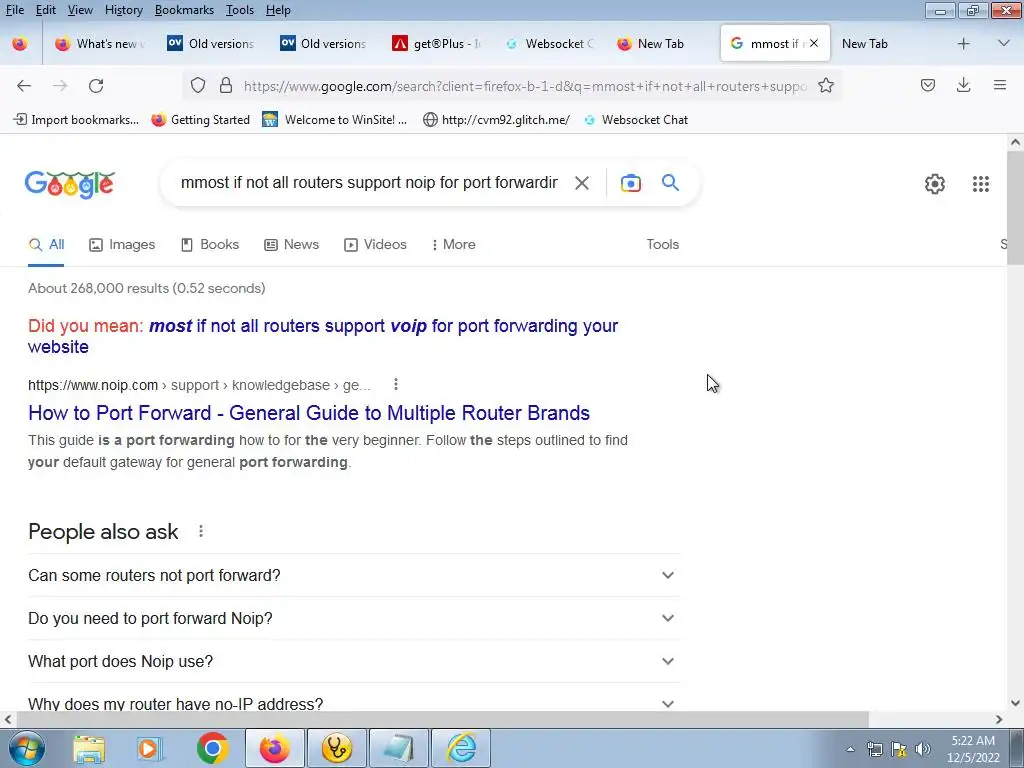Viewport: 1024px width, 768px height.
Task: Open Firefox application hamburger menu
Action: tap(1000, 85)
